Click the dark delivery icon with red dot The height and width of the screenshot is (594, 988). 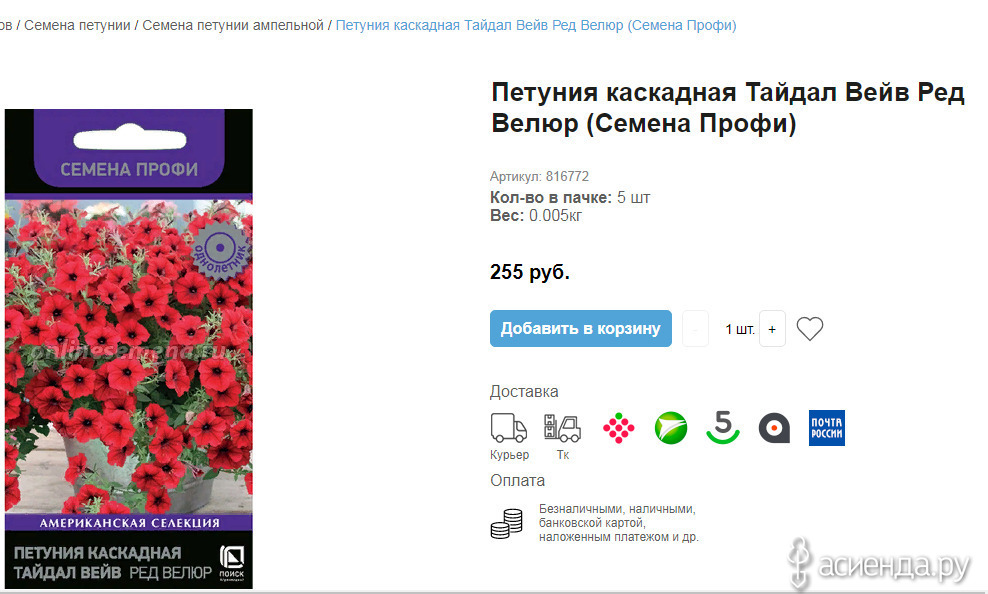point(774,428)
